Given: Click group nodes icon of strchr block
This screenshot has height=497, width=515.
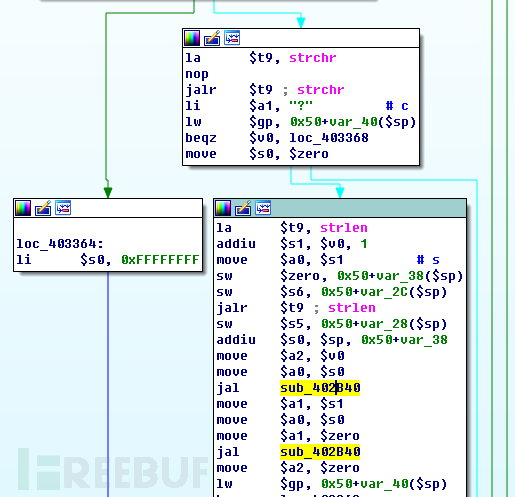Looking at the screenshot, I should click(x=232, y=38).
